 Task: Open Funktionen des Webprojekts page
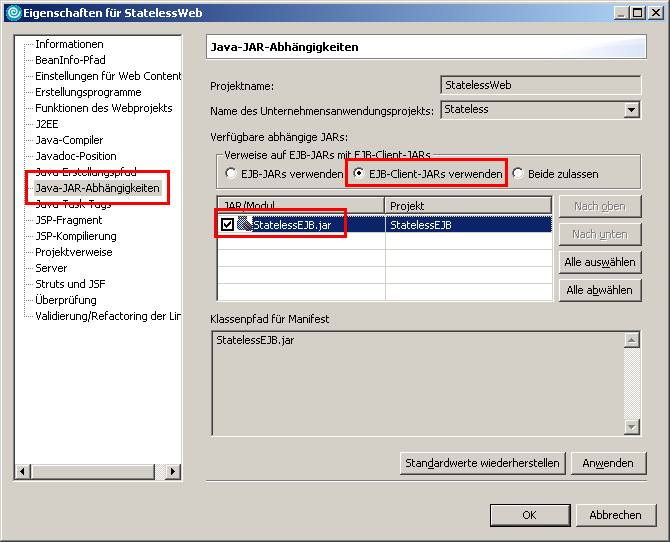tap(104, 108)
